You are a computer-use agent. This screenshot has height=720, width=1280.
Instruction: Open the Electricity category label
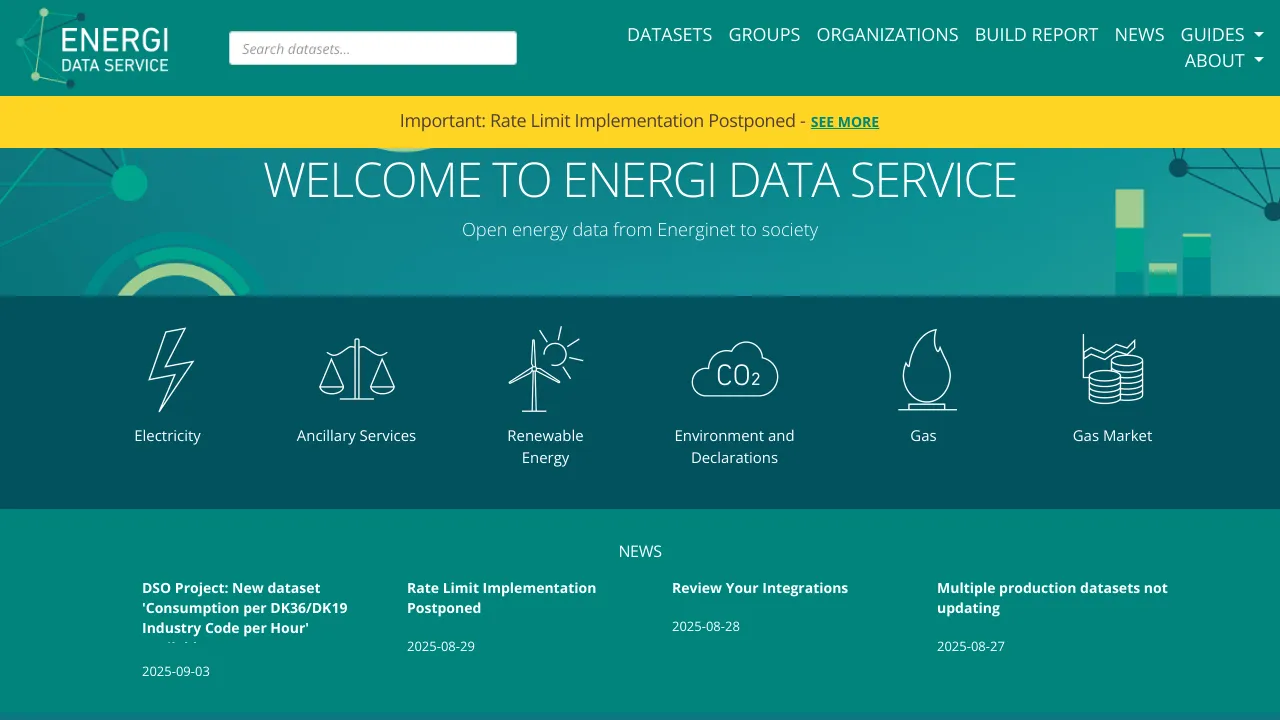pos(168,436)
